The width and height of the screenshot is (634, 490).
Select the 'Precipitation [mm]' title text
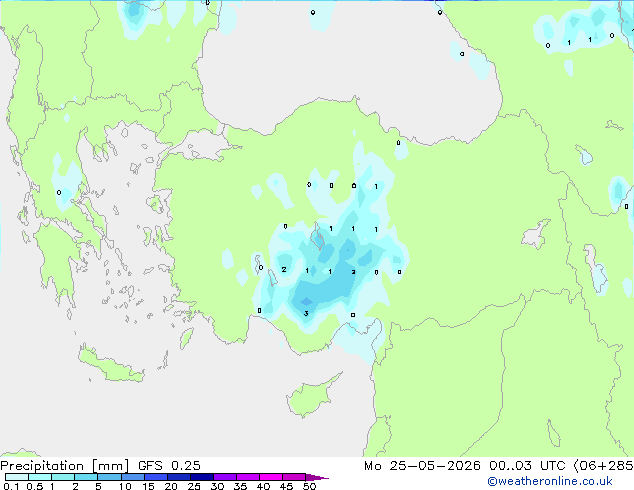(x=65, y=466)
